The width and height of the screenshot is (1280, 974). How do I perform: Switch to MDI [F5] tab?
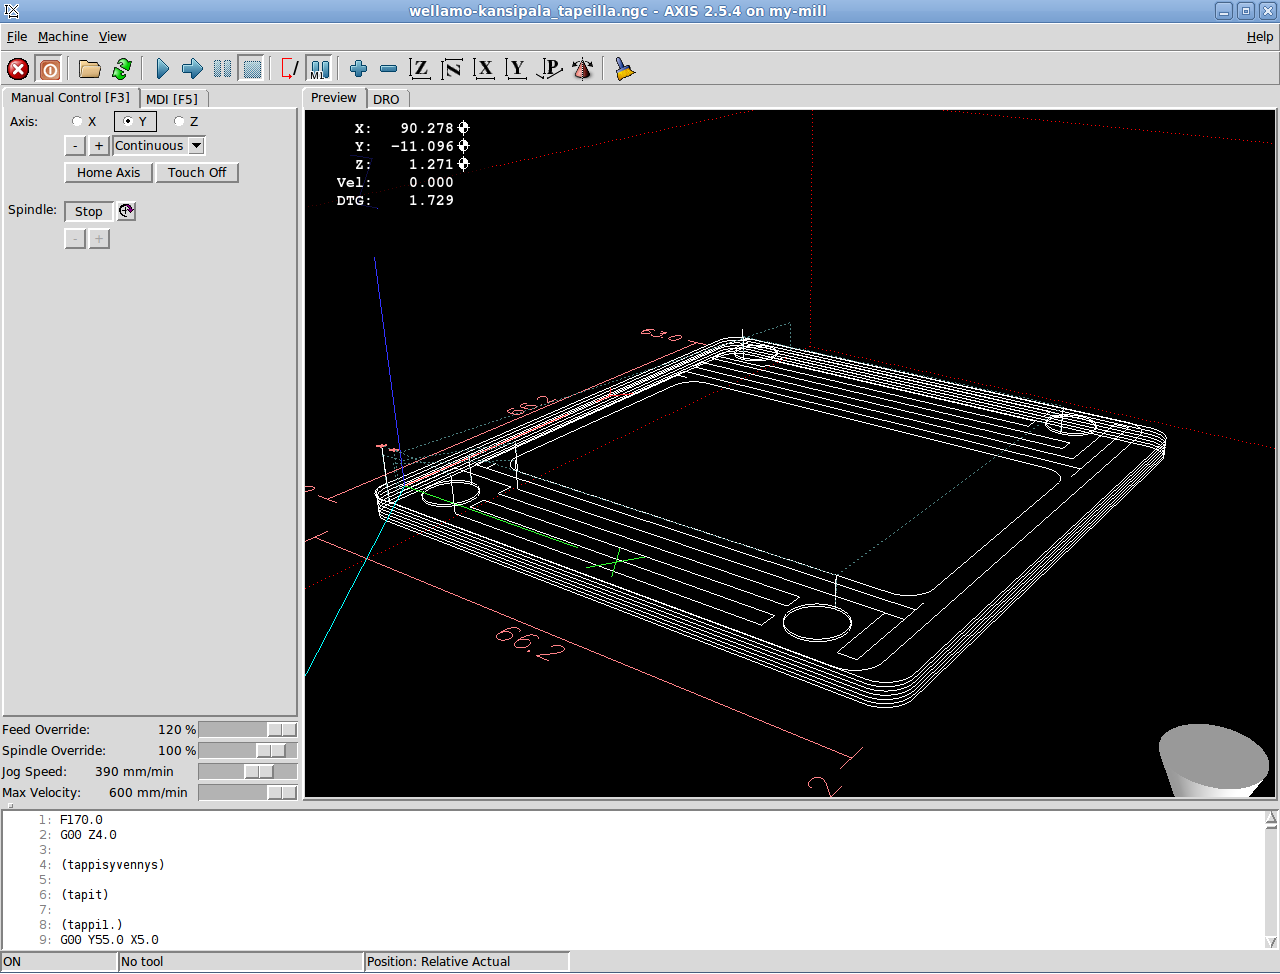point(172,99)
